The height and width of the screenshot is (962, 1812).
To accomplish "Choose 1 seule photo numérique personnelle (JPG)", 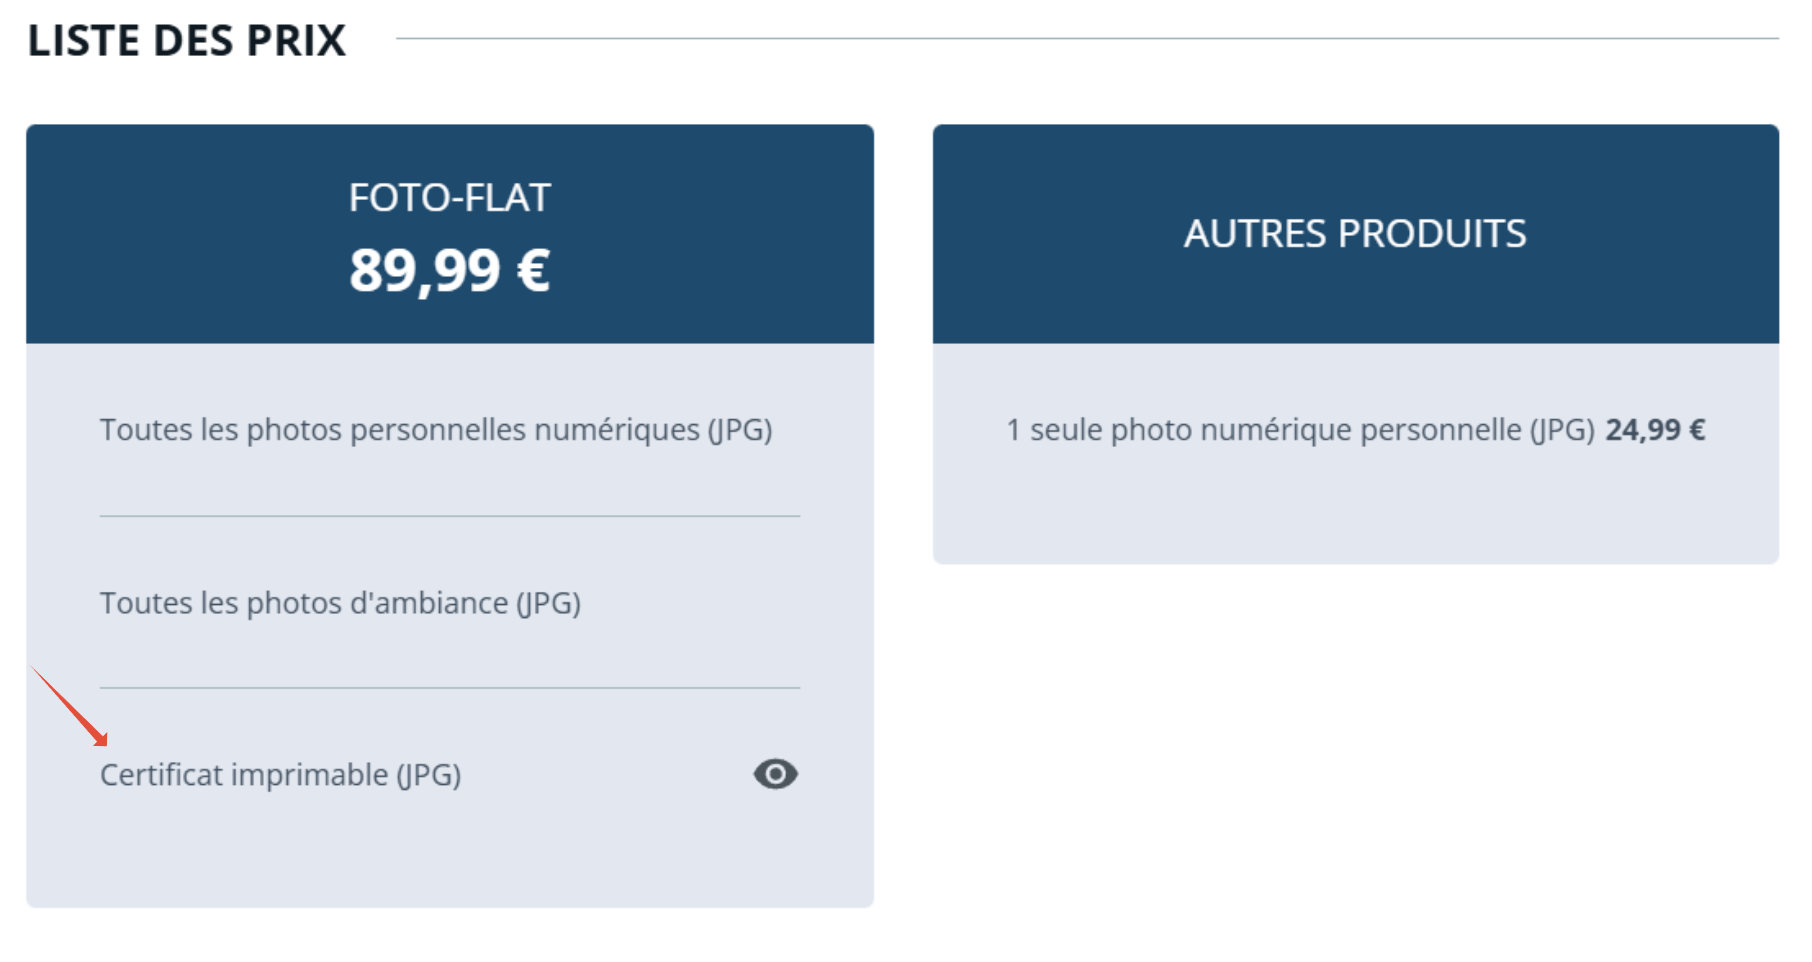I will pos(1300,430).
